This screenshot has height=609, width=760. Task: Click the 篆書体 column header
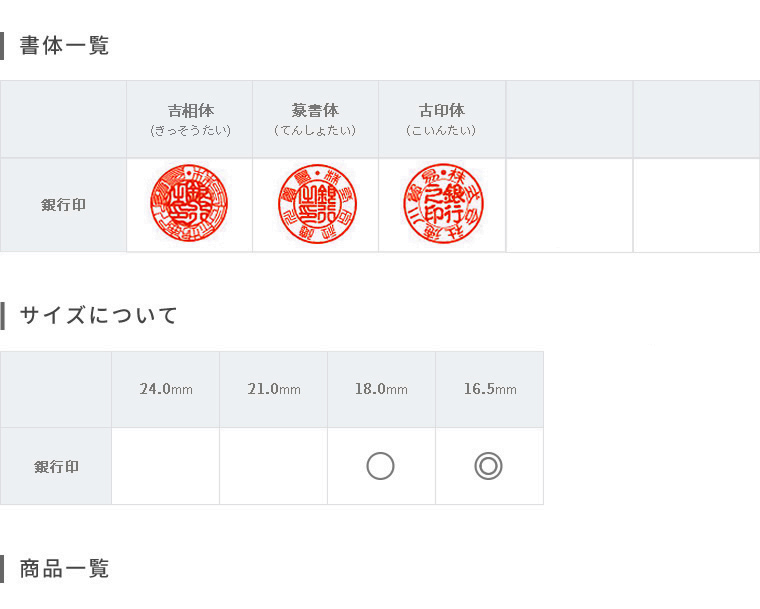tap(316, 119)
